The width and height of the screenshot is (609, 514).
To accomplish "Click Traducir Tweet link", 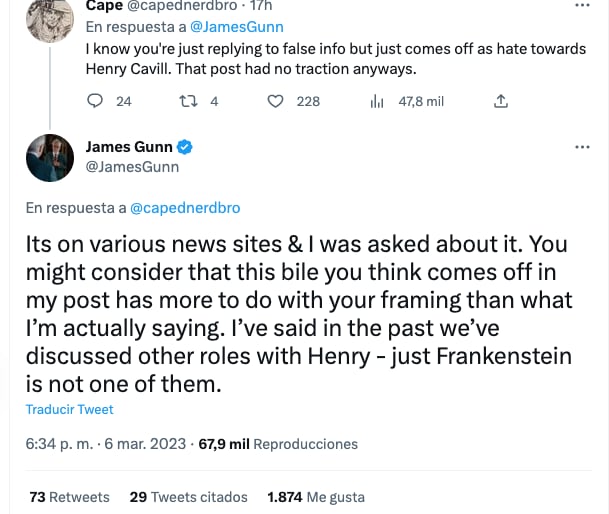I will [70, 409].
